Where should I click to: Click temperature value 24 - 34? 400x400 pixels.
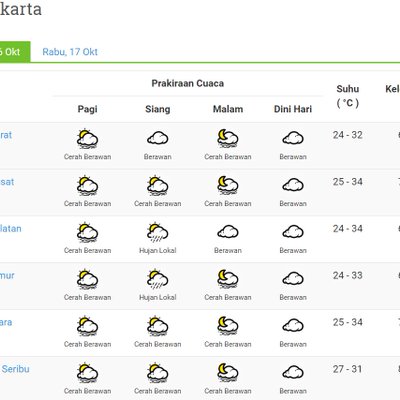point(348,229)
